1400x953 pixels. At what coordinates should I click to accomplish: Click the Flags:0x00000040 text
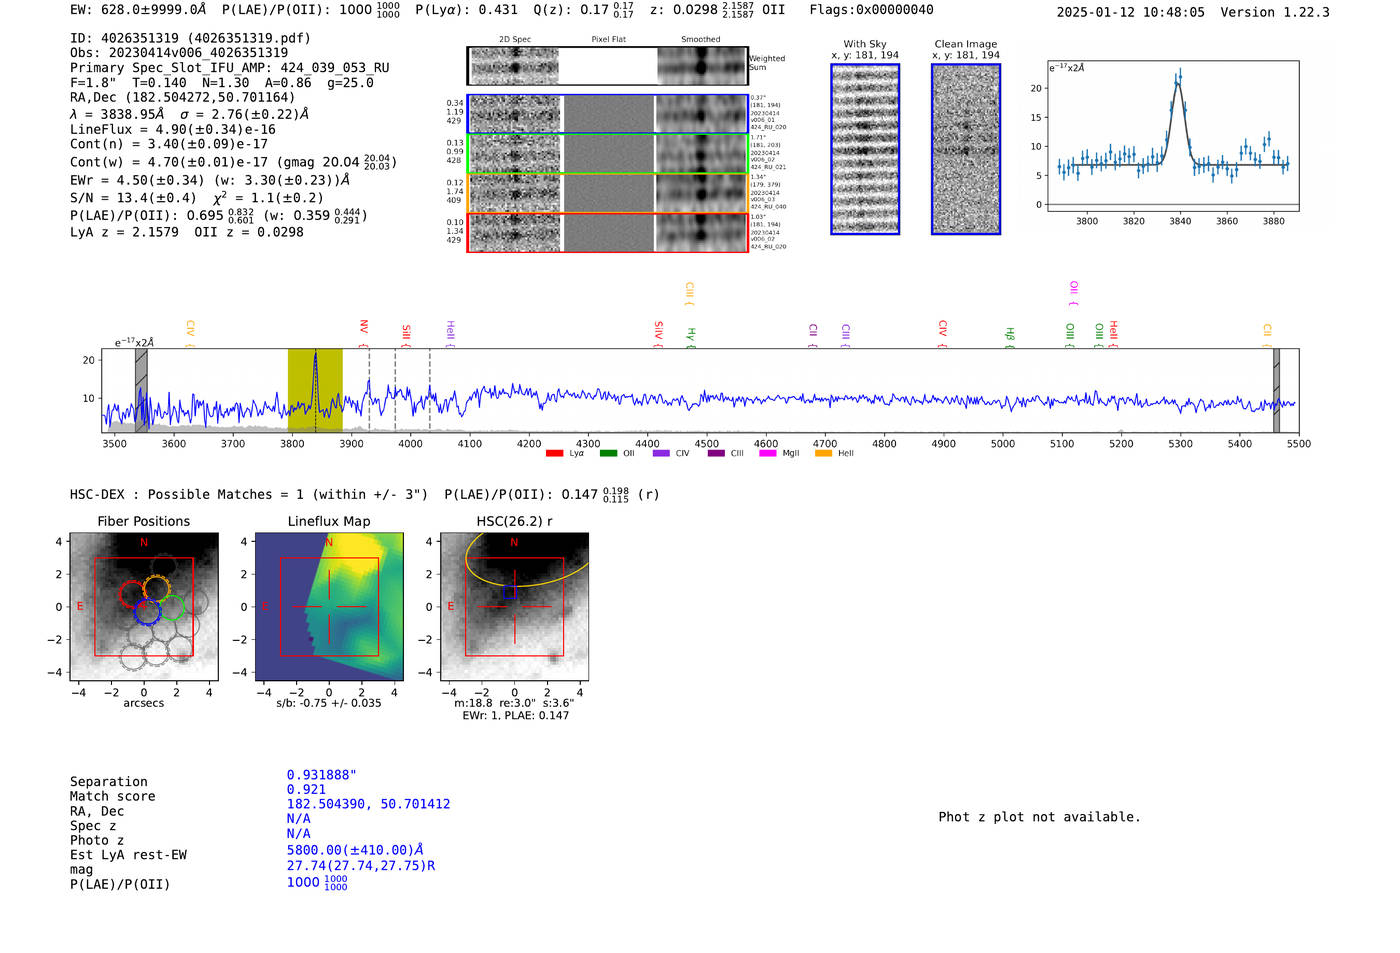872,10
